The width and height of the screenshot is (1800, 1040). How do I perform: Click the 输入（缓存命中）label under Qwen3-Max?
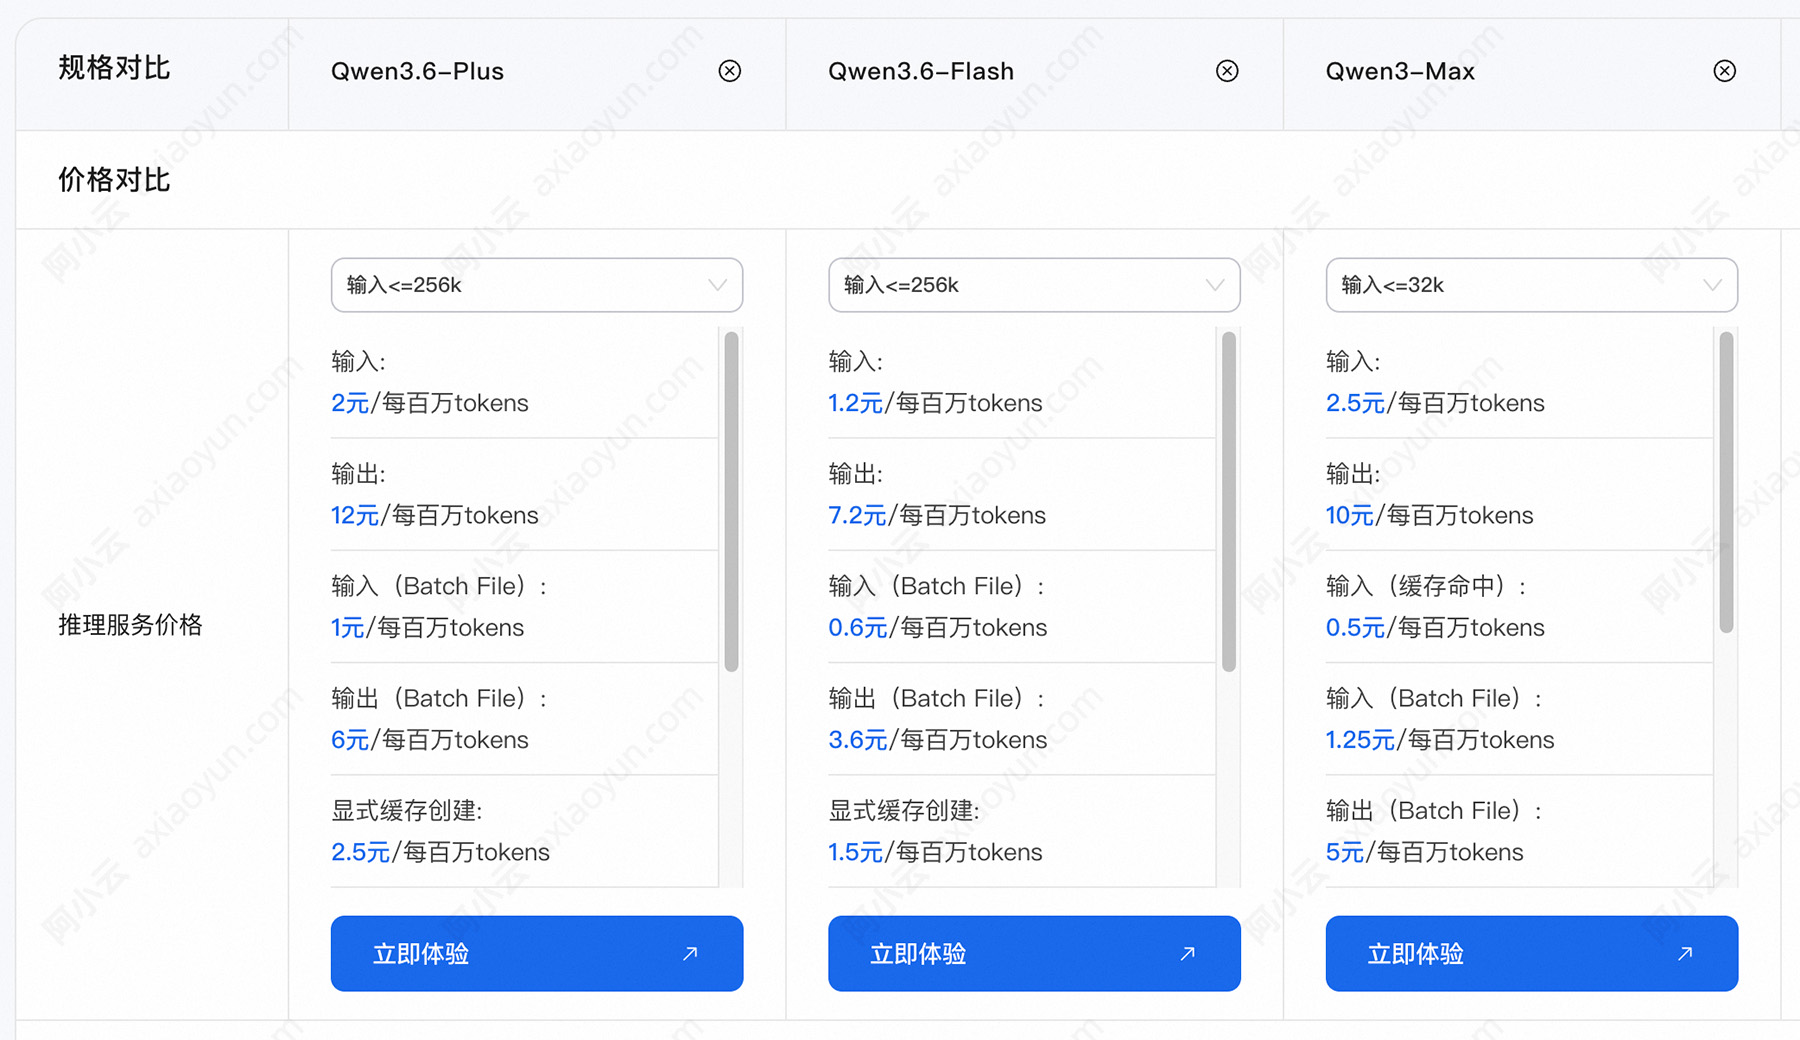1427,586
